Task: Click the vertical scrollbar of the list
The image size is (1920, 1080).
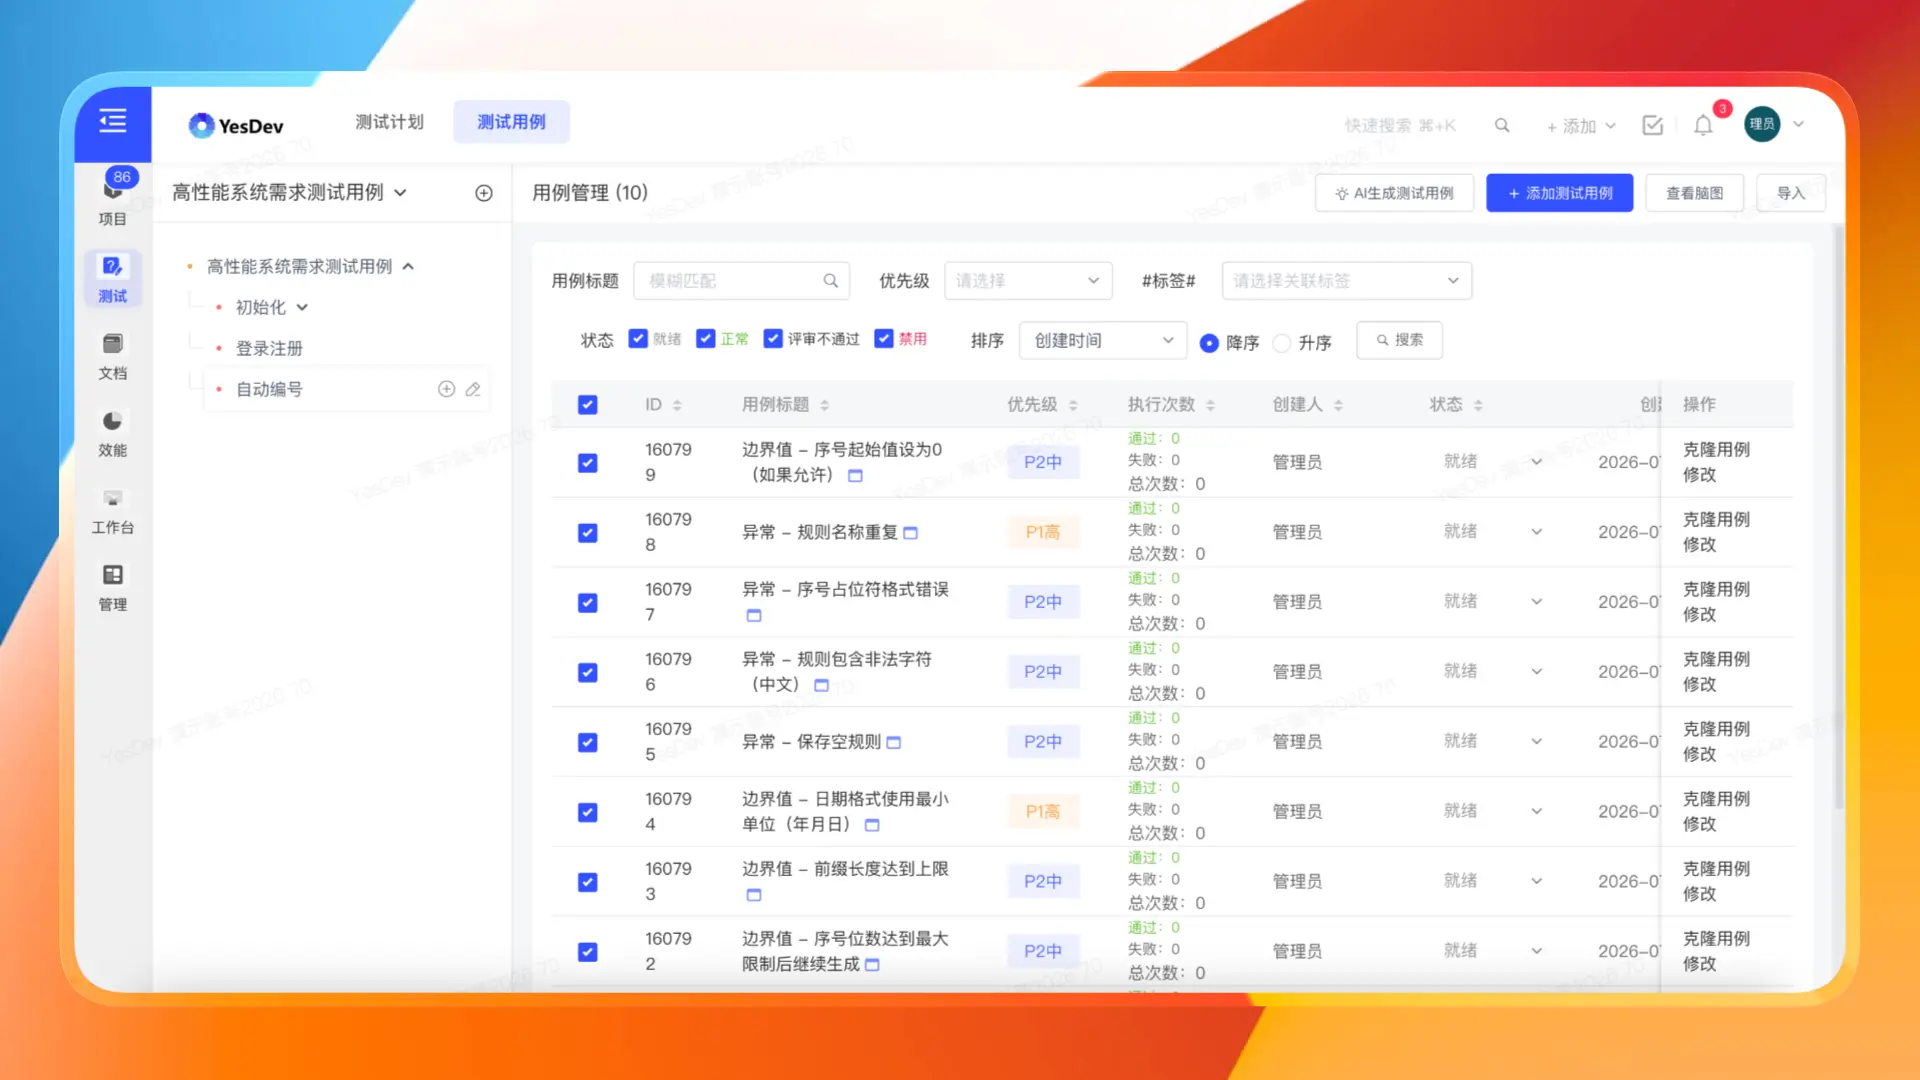Action: coord(1838,516)
